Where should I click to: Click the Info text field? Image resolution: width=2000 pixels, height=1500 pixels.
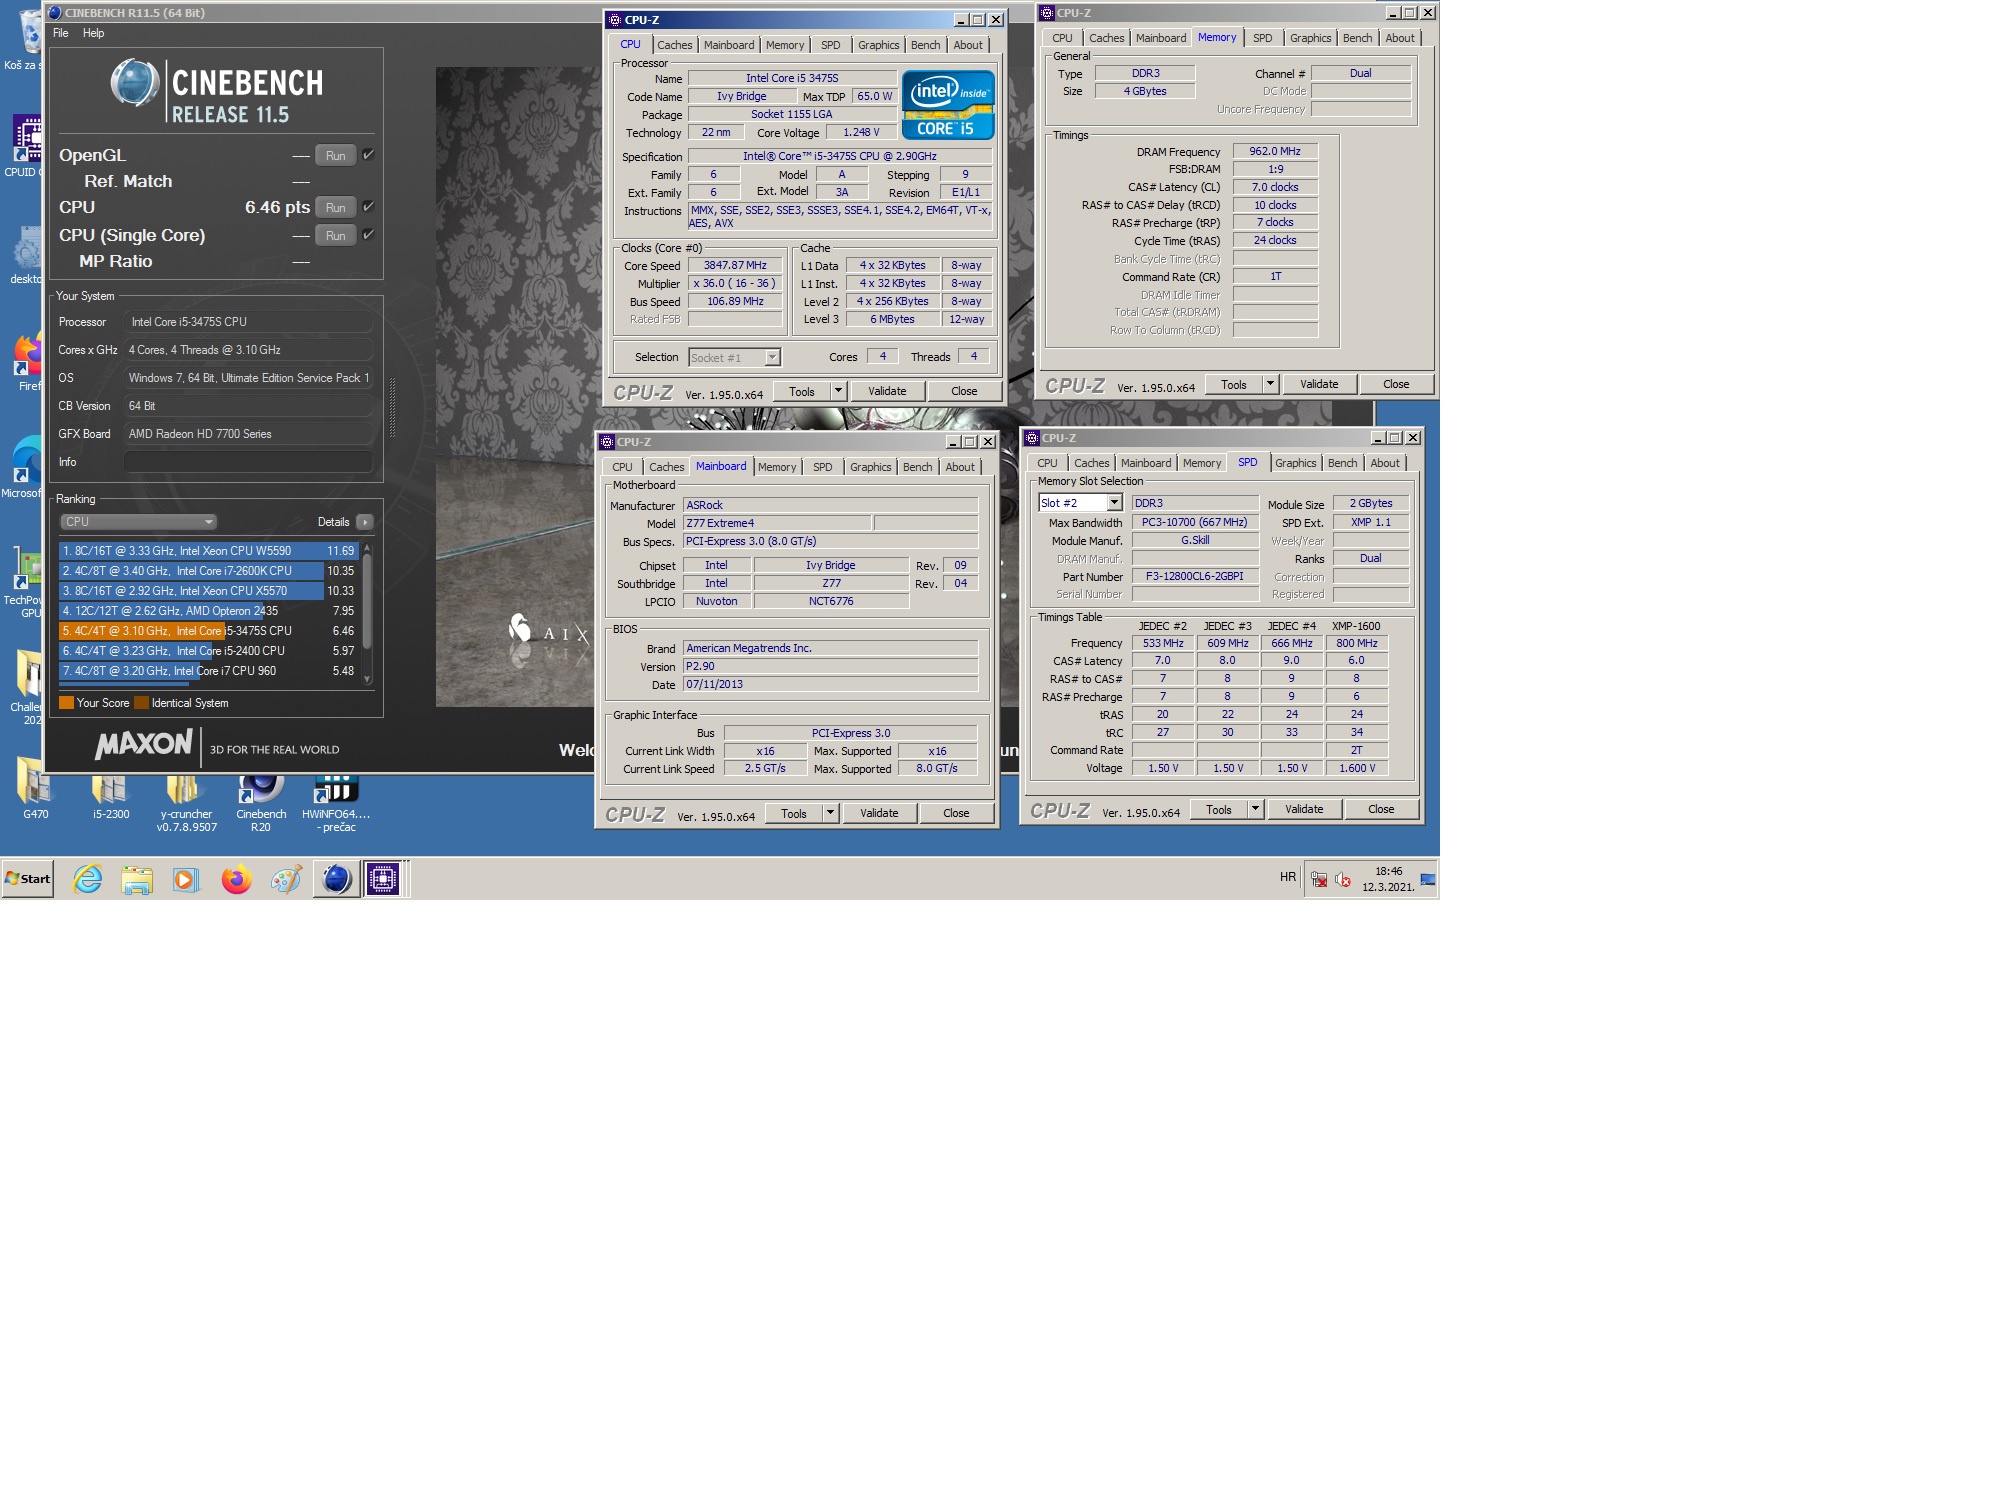click(248, 462)
